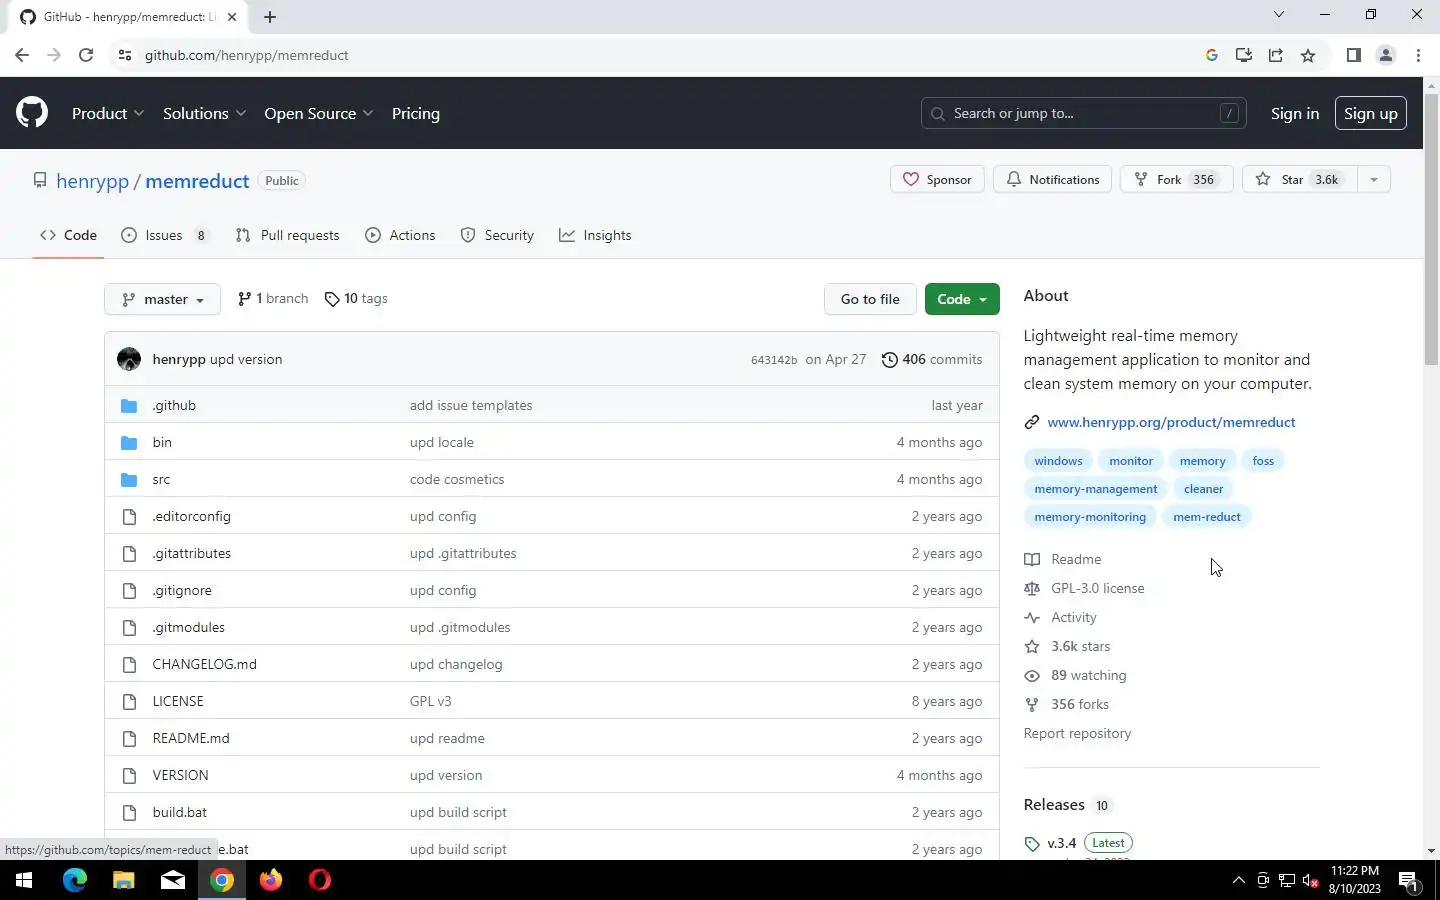The width and height of the screenshot is (1440, 900).
Task: Click the .github folder icon
Action: click(129, 405)
